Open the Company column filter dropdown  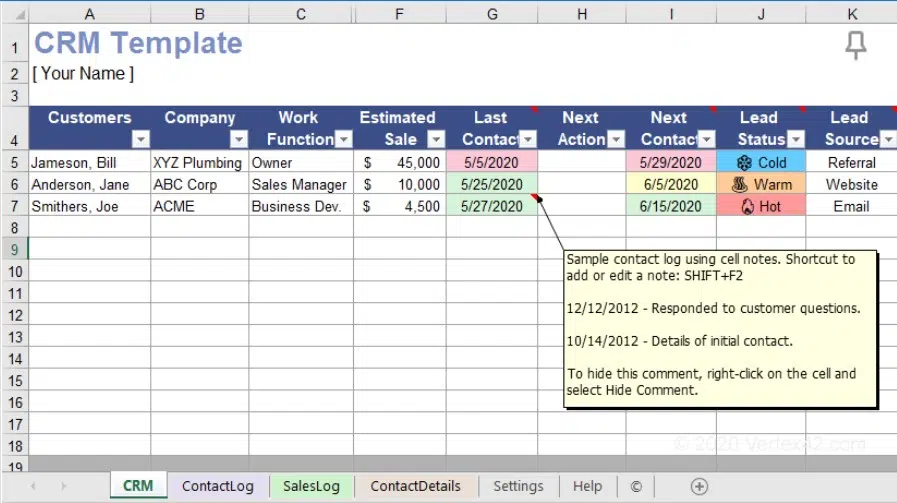tap(239, 139)
